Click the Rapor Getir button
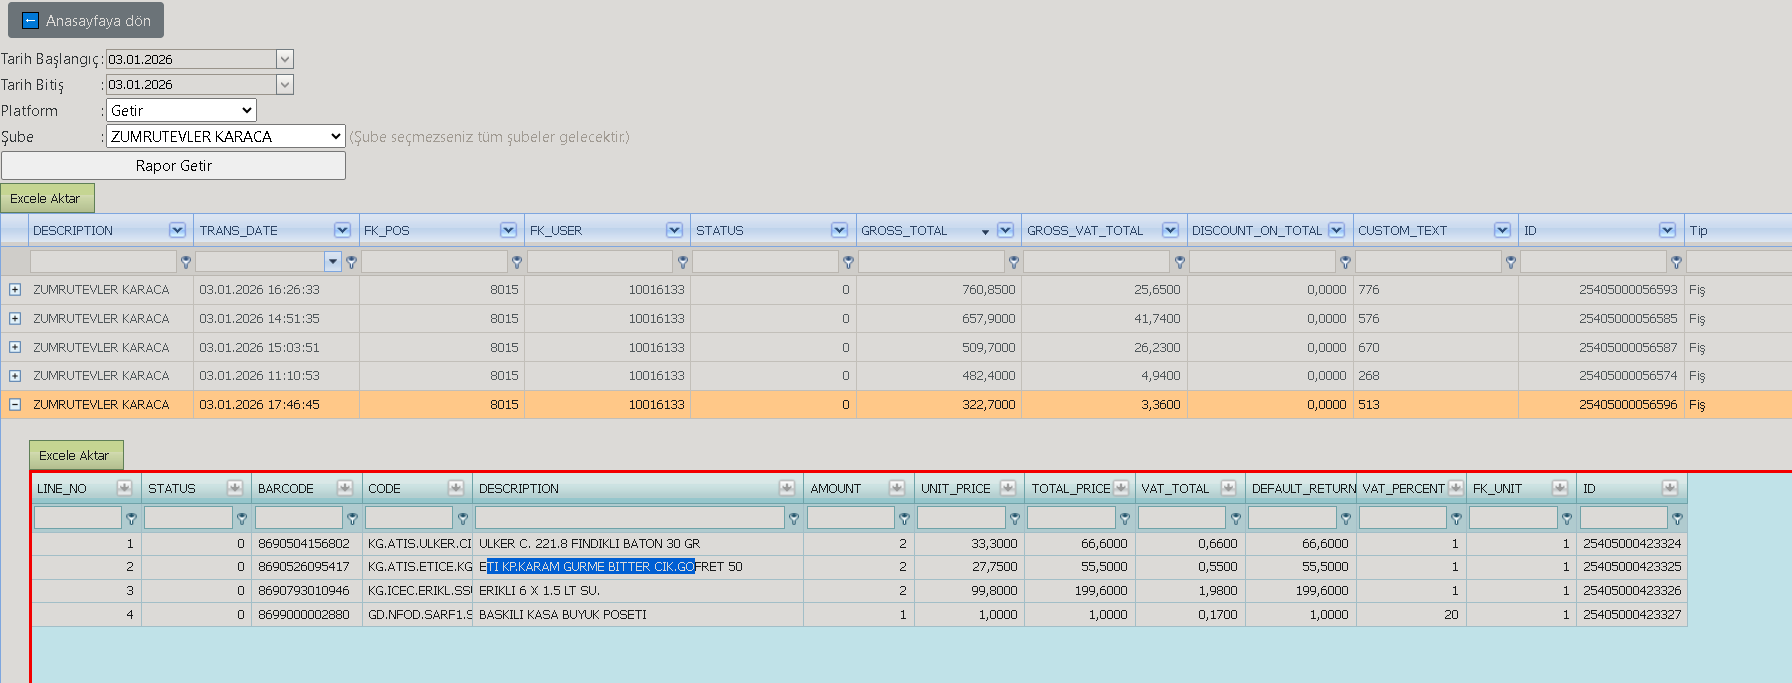Viewport: 1792px width, 683px height. pos(173,166)
